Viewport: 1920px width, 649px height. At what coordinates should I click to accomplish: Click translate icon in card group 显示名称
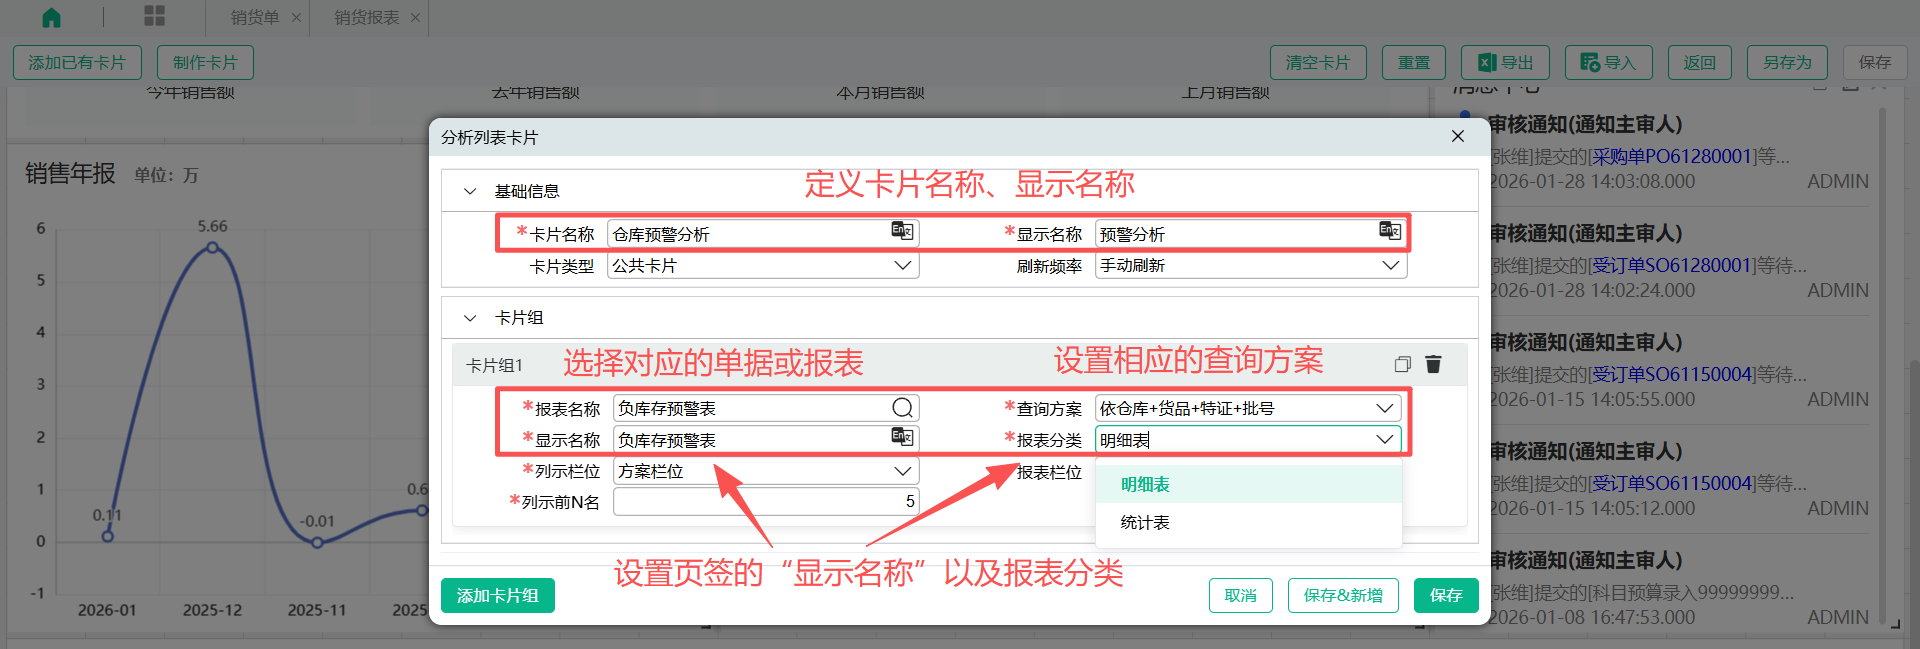902,437
